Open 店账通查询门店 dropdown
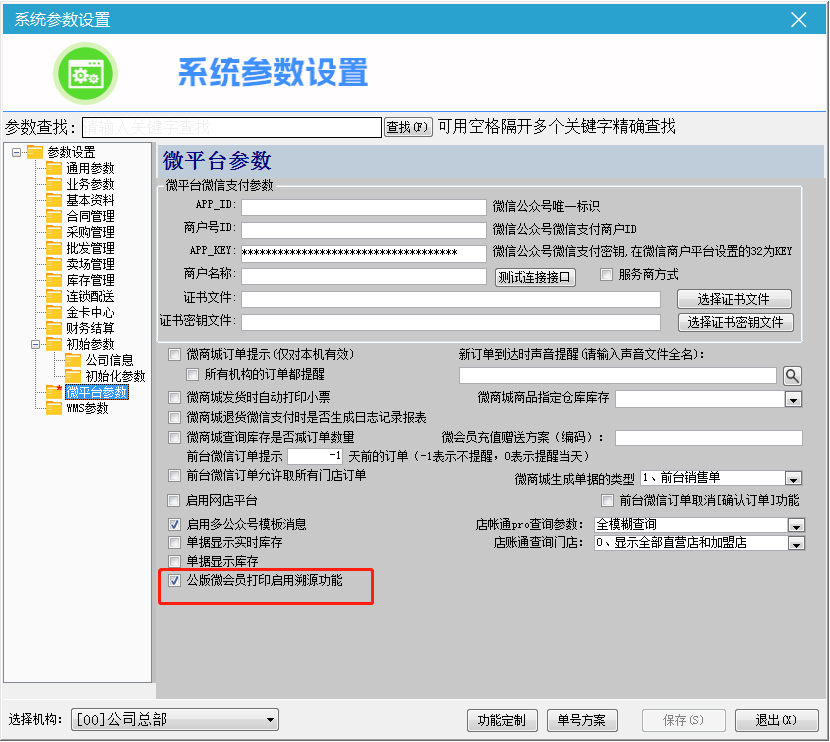The image size is (830, 742). pos(796,544)
